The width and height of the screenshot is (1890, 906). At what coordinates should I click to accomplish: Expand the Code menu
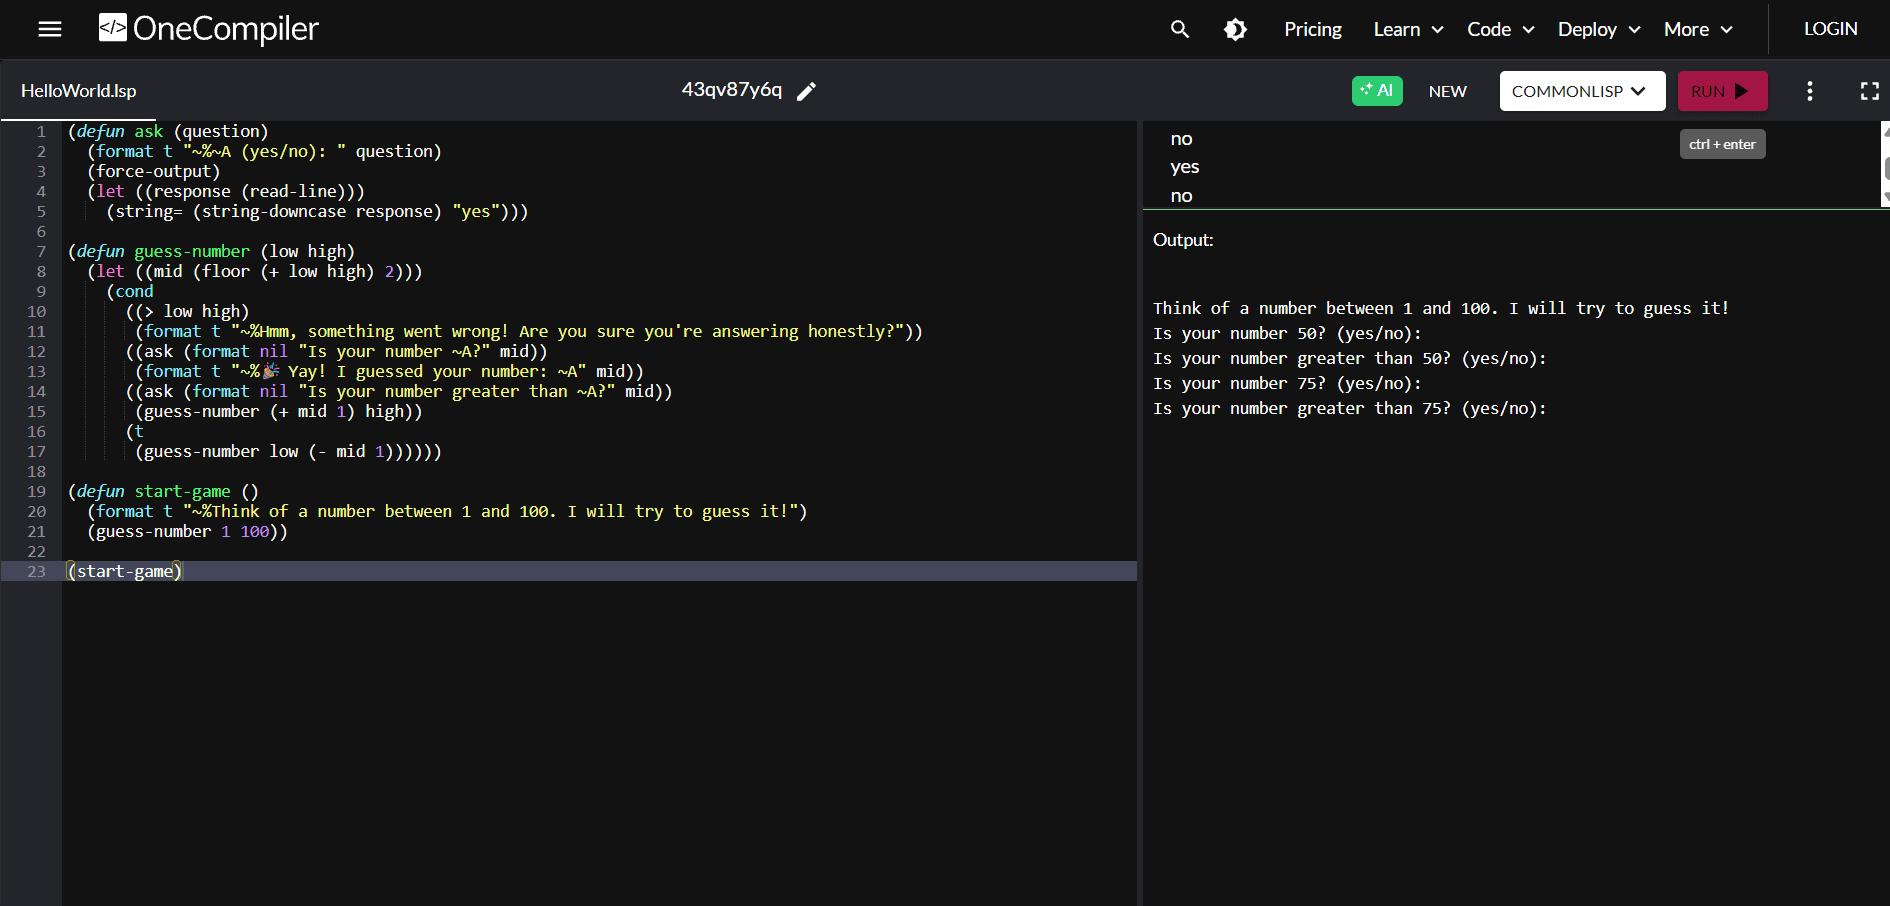coord(1500,29)
